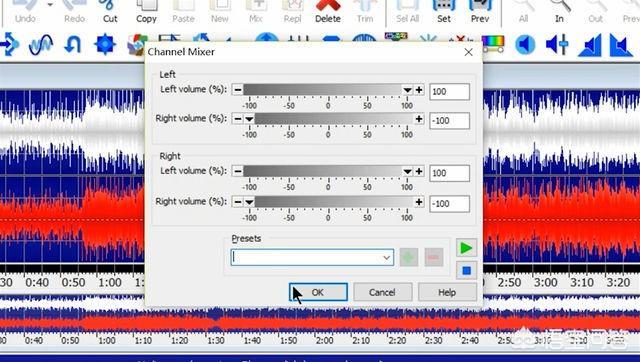Click Right channel's Right volume slider track

pyautogui.click(x=328, y=202)
